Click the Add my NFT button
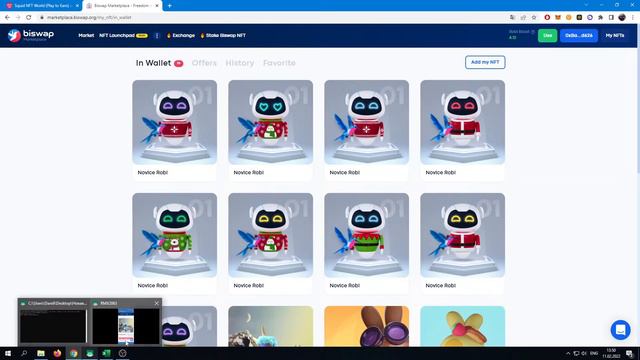 pos(485,62)
